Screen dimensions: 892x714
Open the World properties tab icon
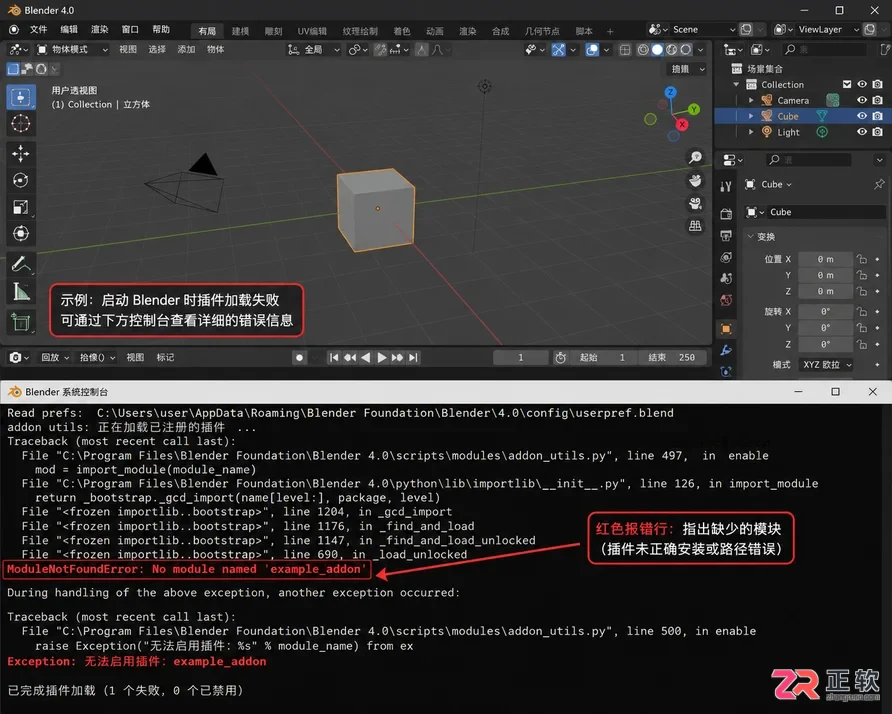[726, 300]
